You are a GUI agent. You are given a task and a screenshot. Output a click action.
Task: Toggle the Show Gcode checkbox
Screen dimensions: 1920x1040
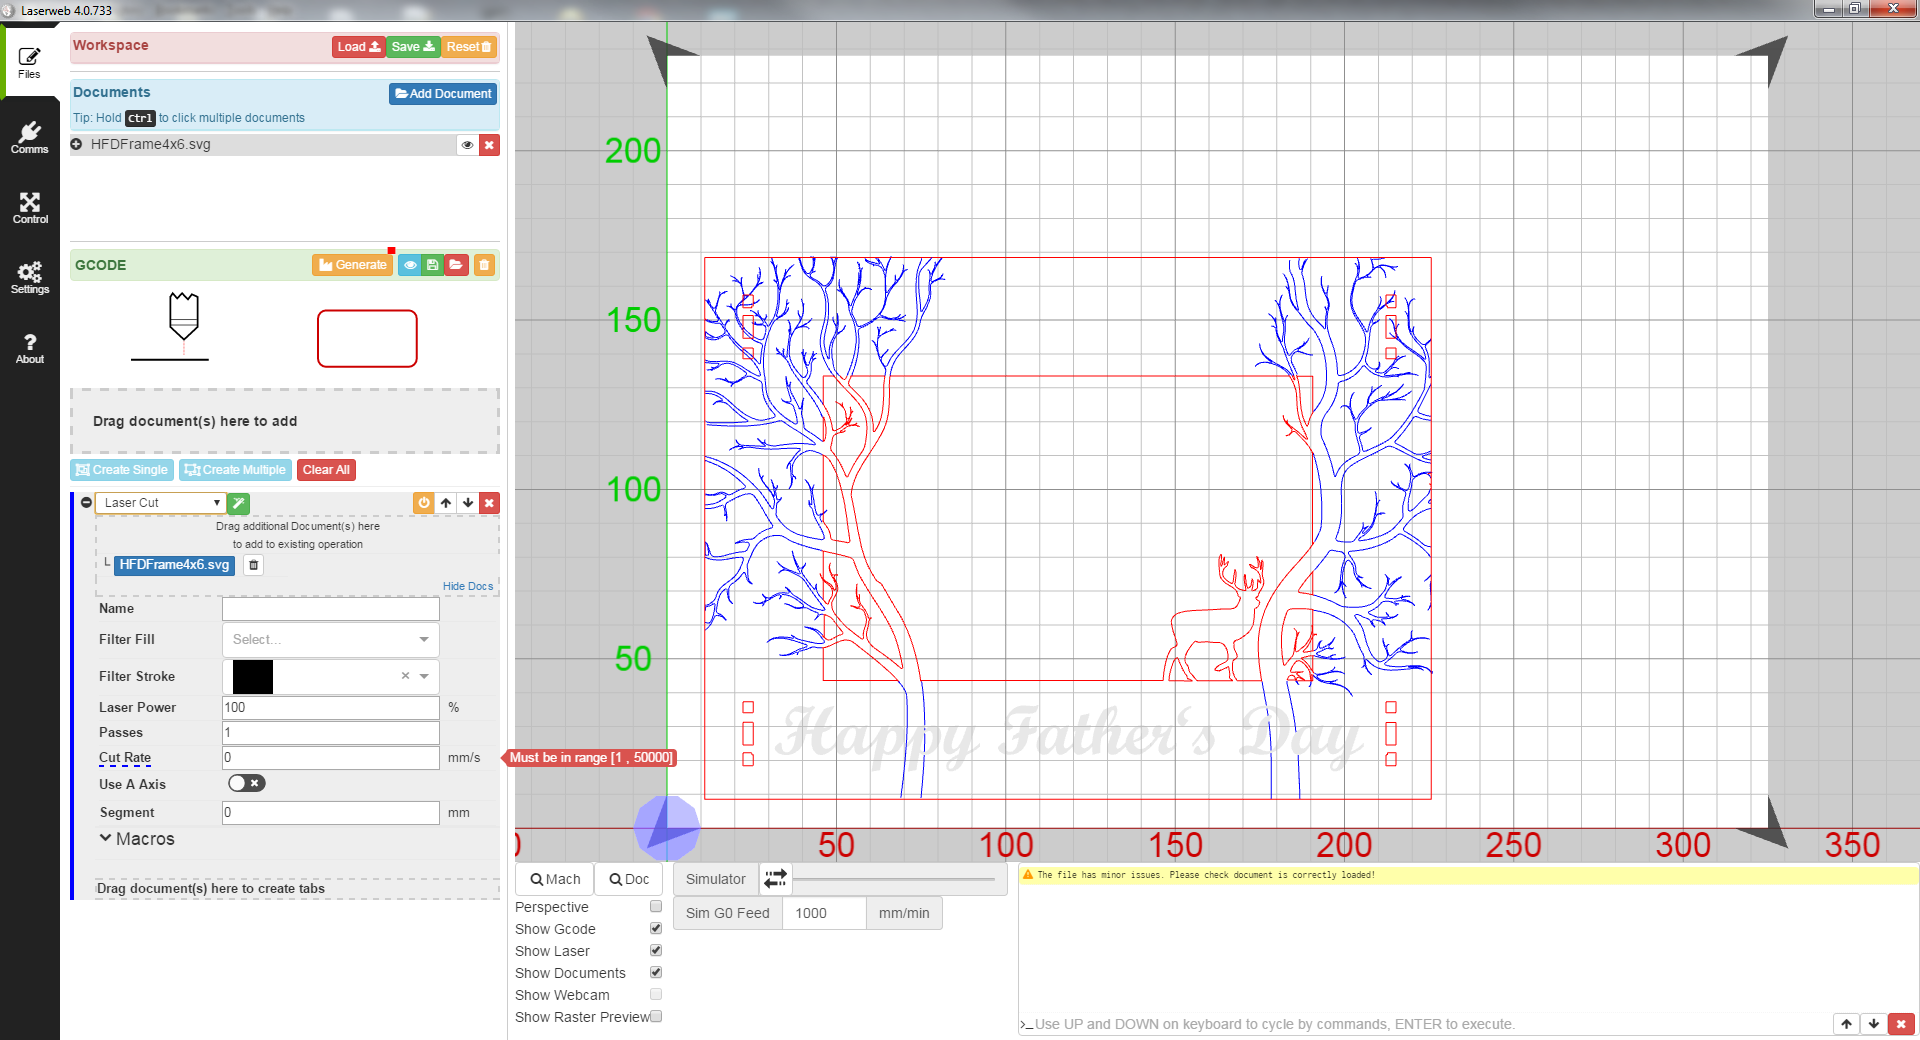(x=656, y=929)
